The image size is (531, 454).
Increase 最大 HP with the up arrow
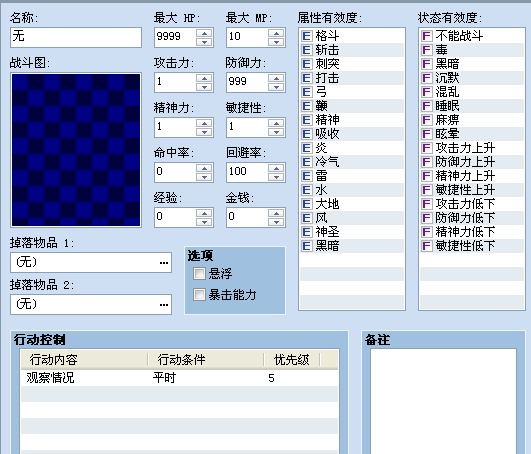point(204,33)
